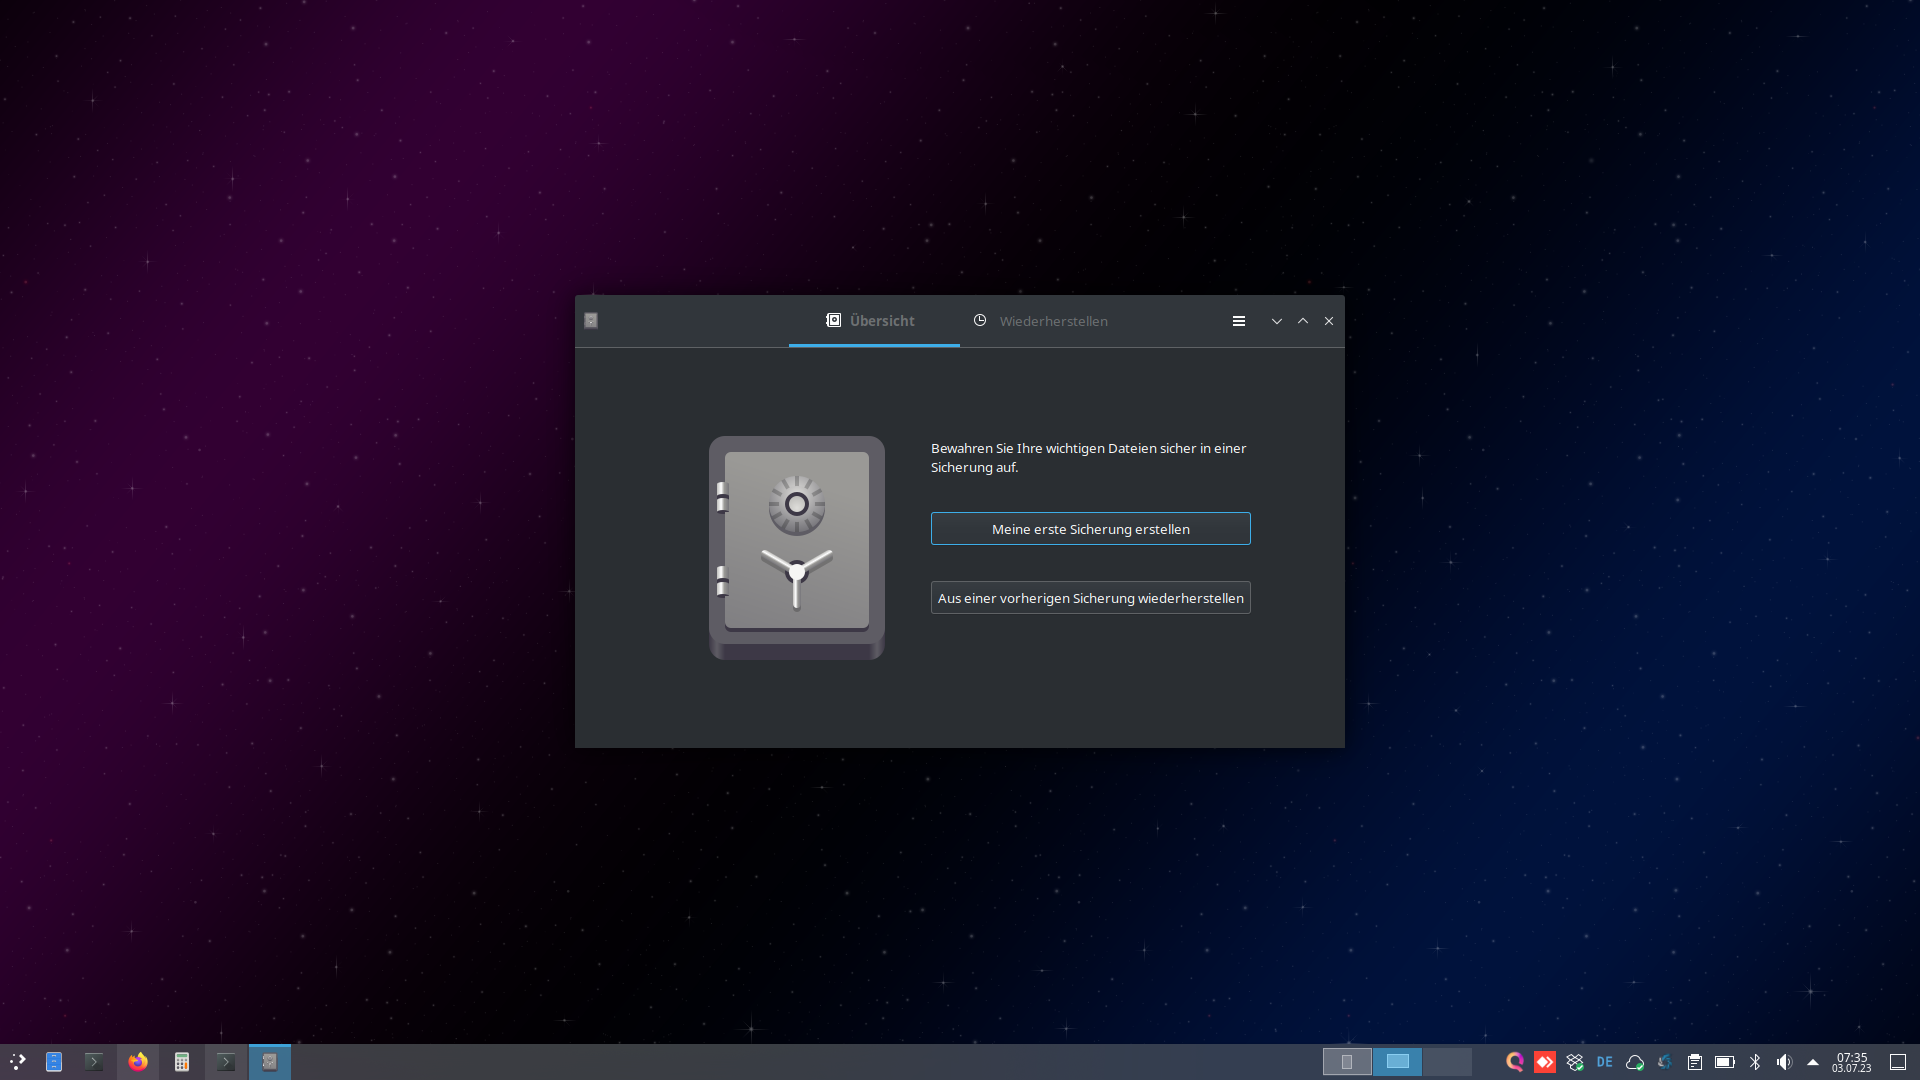
Task: Open the Bluetooth tray icon
Action: pyautogui.click(x=1755, y=1062)
